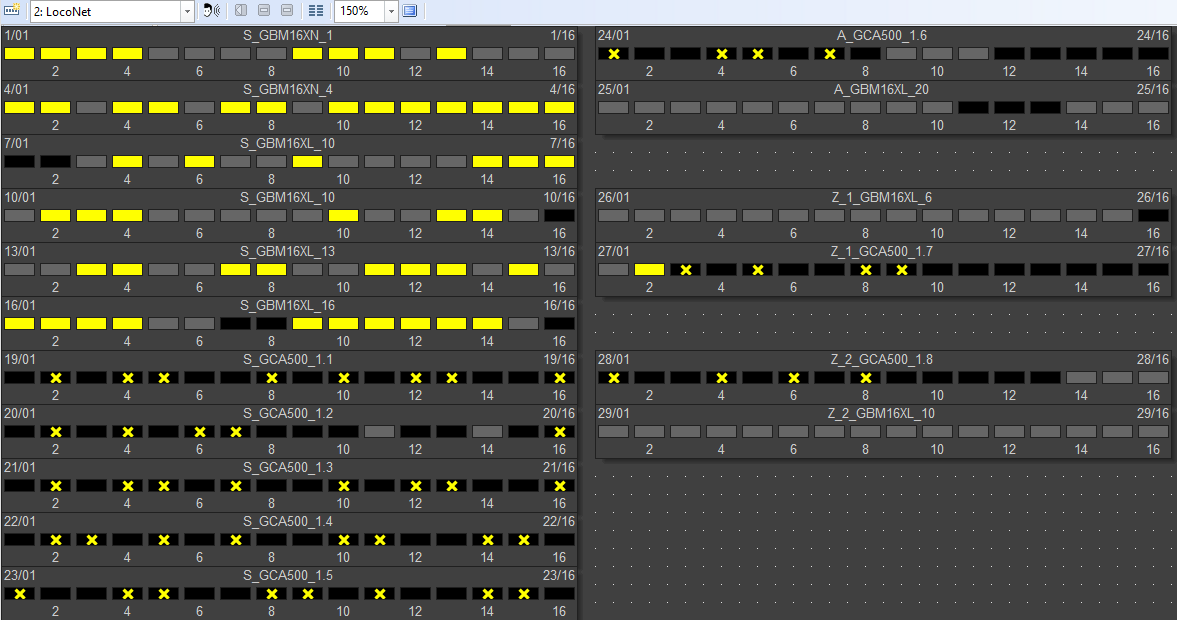Click the blue columns layout icon
The height and width of the screenshot is (620, 1177).
316,11
